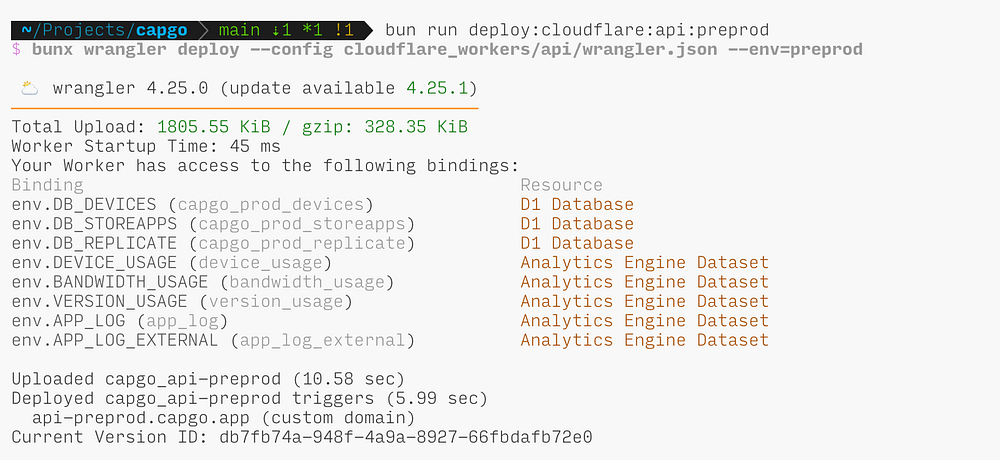
Task: Click the env.BANDWIDTH_USAGE binding row
Action: tap(203, 281)
